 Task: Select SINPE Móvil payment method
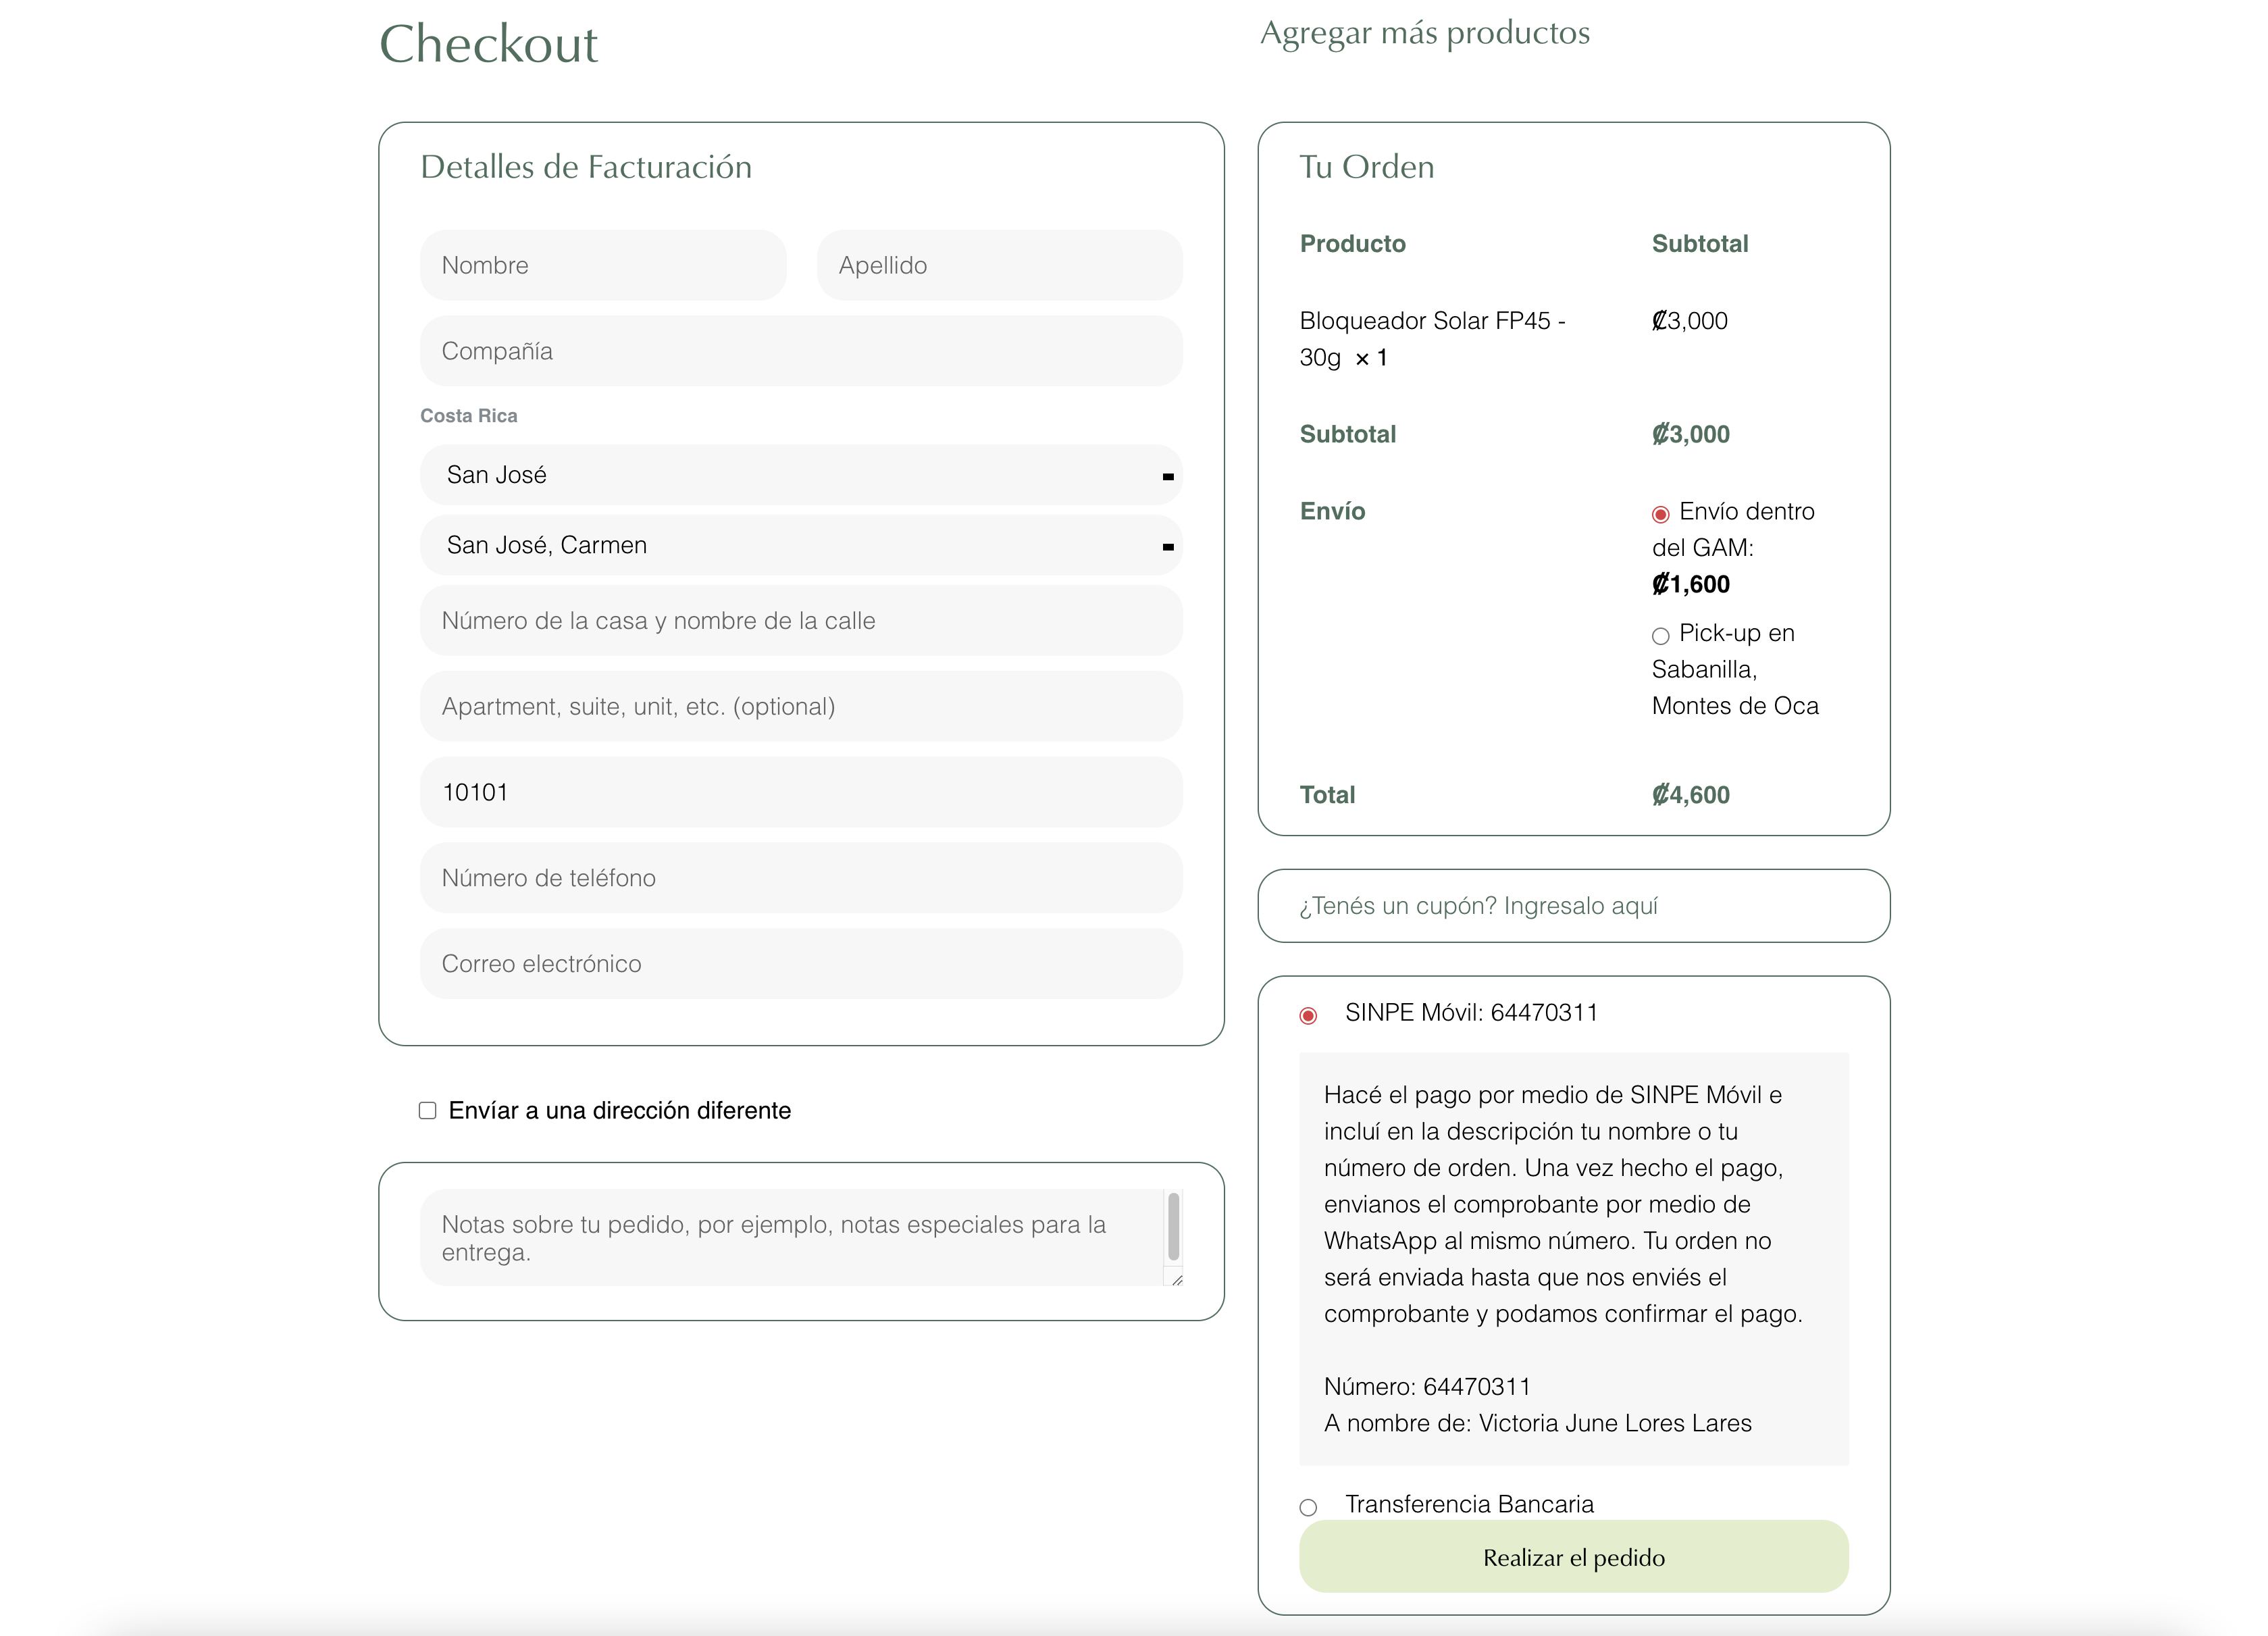[x=1308, y=1016]
